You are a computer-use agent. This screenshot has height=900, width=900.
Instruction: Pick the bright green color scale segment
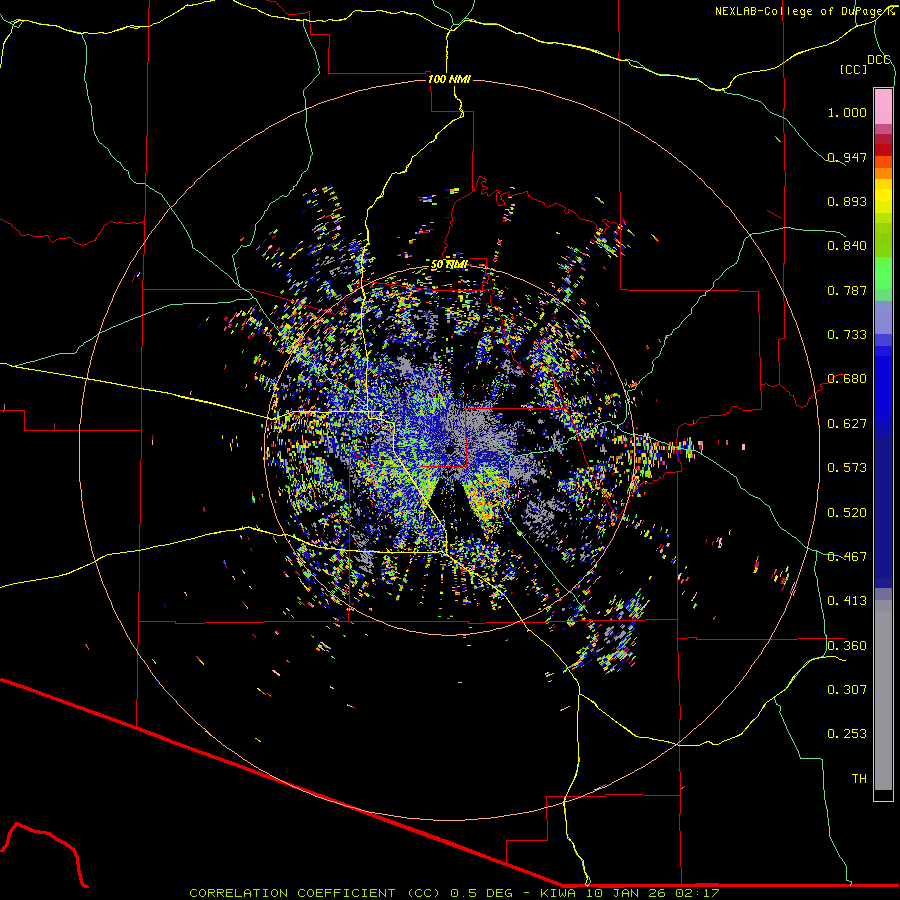[883, 273]
